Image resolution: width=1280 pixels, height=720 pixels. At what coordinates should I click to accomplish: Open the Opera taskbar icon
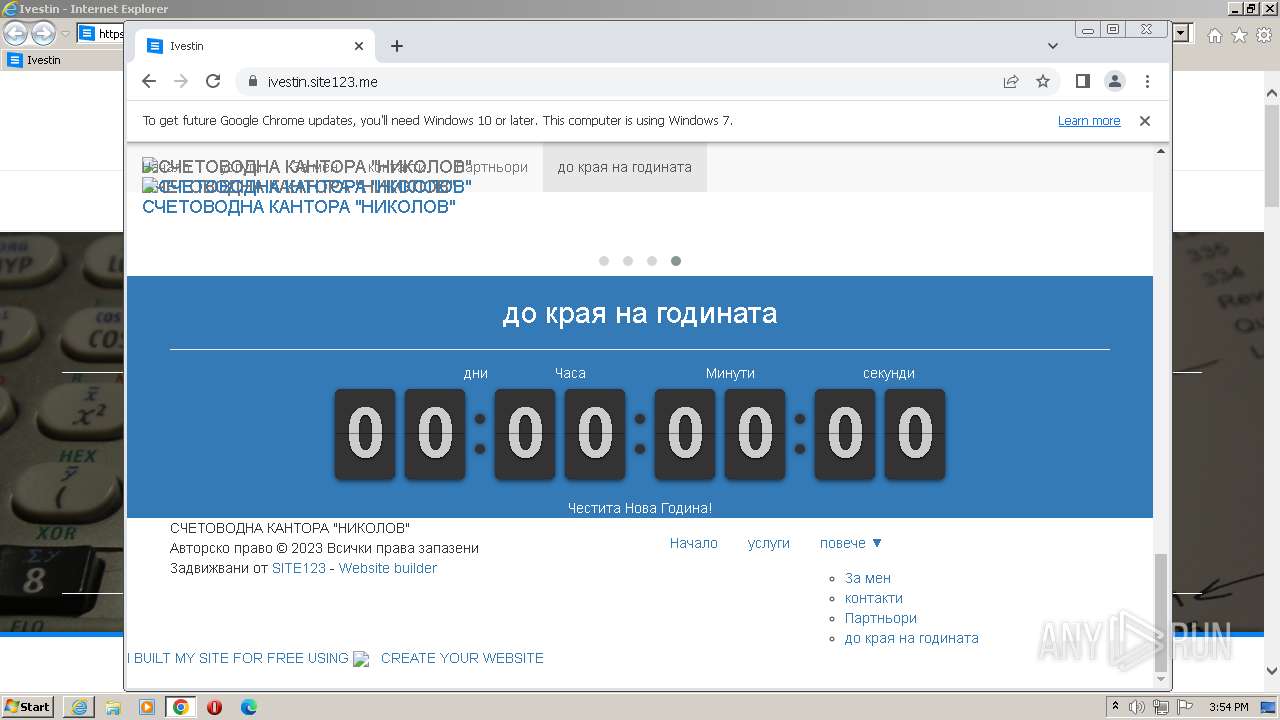[214, 707]
